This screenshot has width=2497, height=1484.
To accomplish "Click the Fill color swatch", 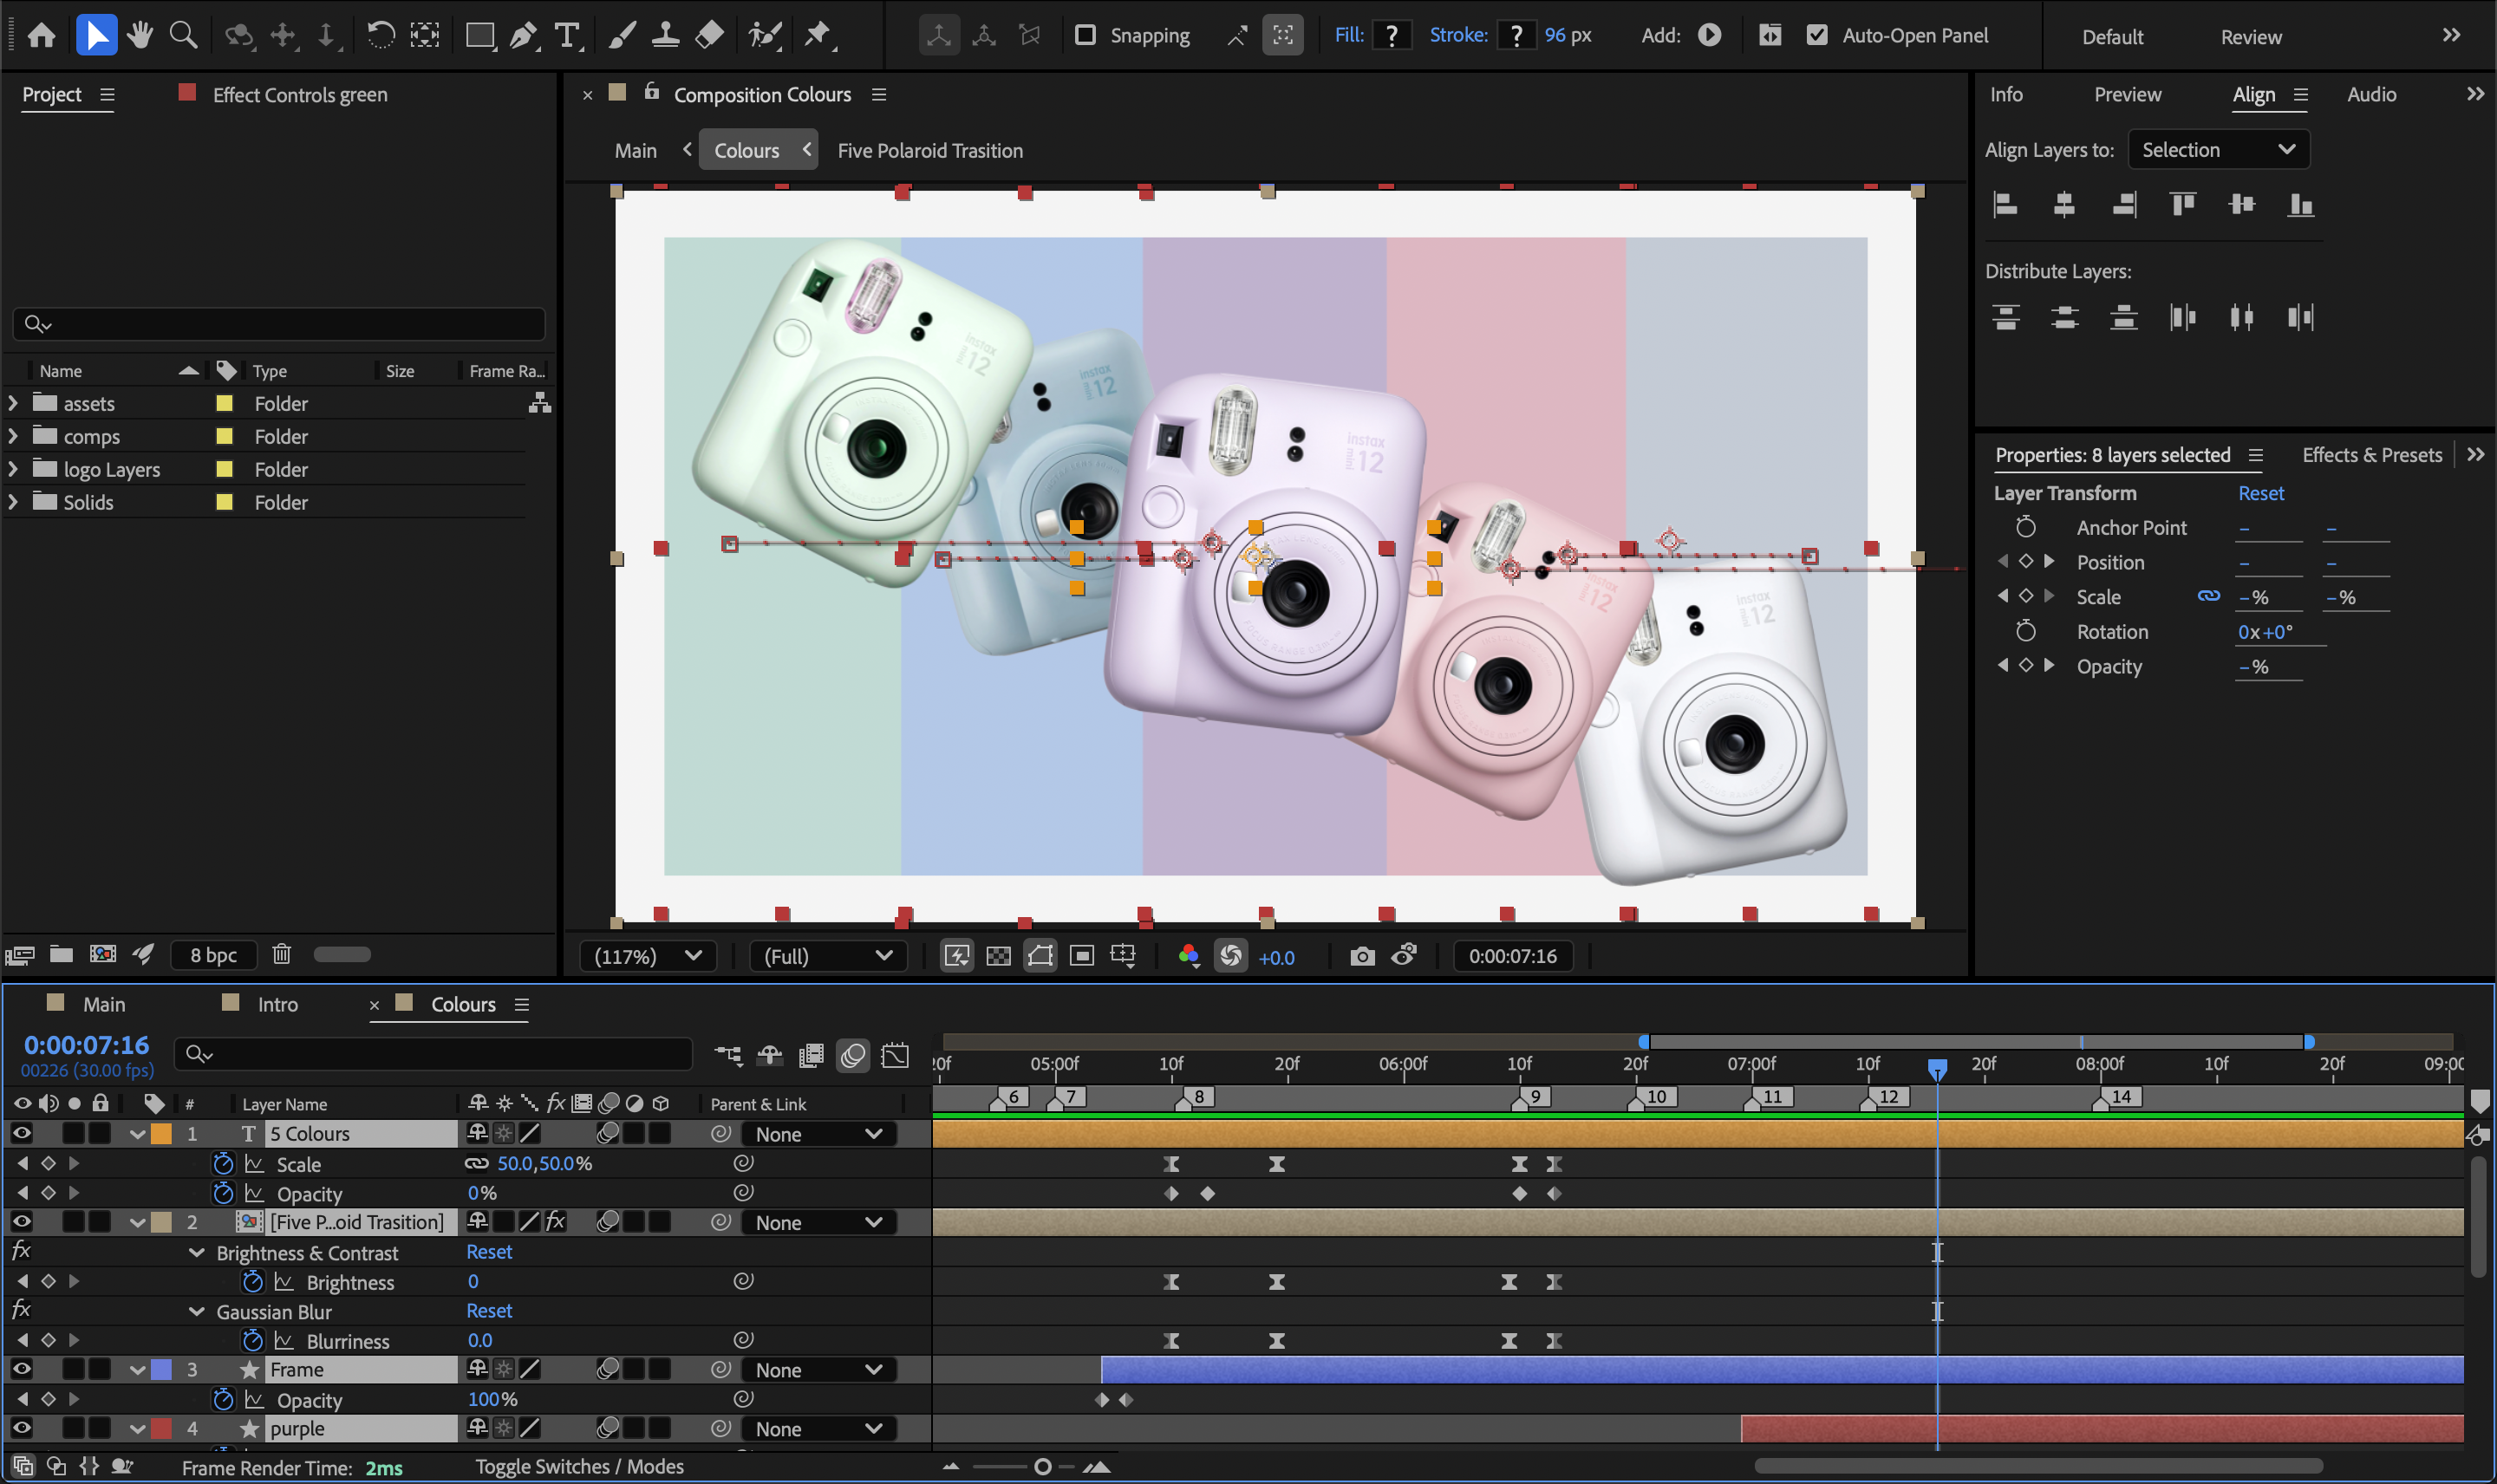I will click(x=1391, y=34).
